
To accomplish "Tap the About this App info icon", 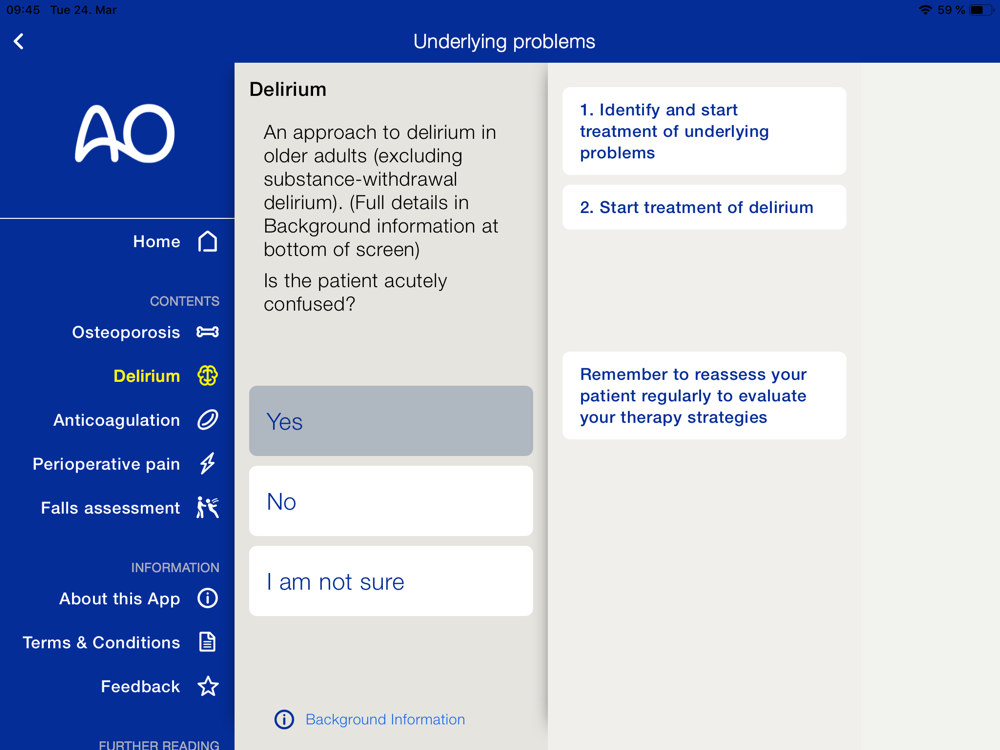I will point(207,598).
